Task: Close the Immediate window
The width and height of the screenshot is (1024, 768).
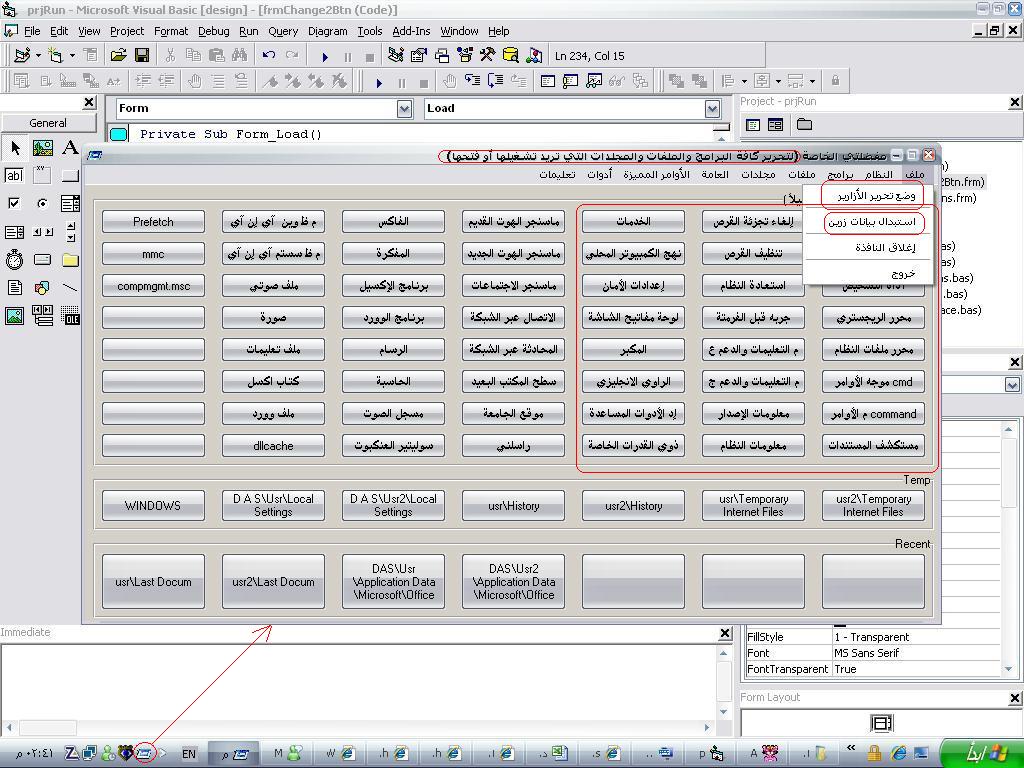Action: pyautogui.click(x=724, y=633)
